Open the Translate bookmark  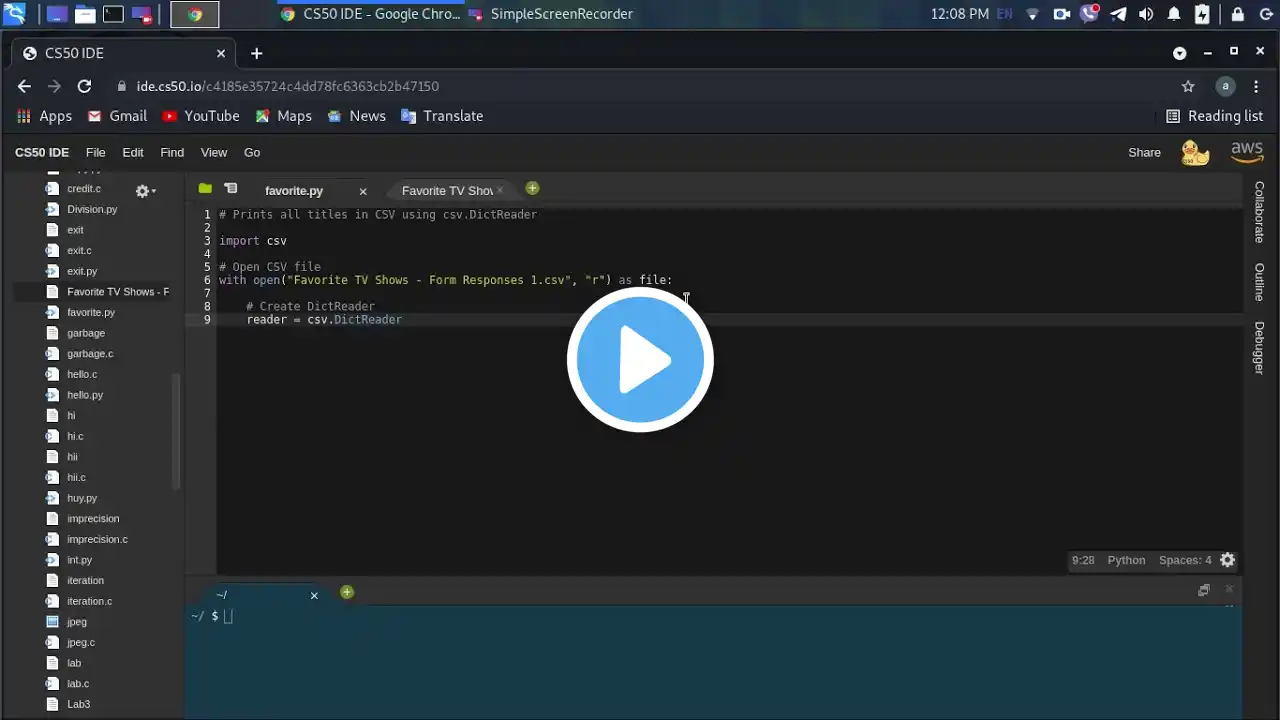coord(442,116)
